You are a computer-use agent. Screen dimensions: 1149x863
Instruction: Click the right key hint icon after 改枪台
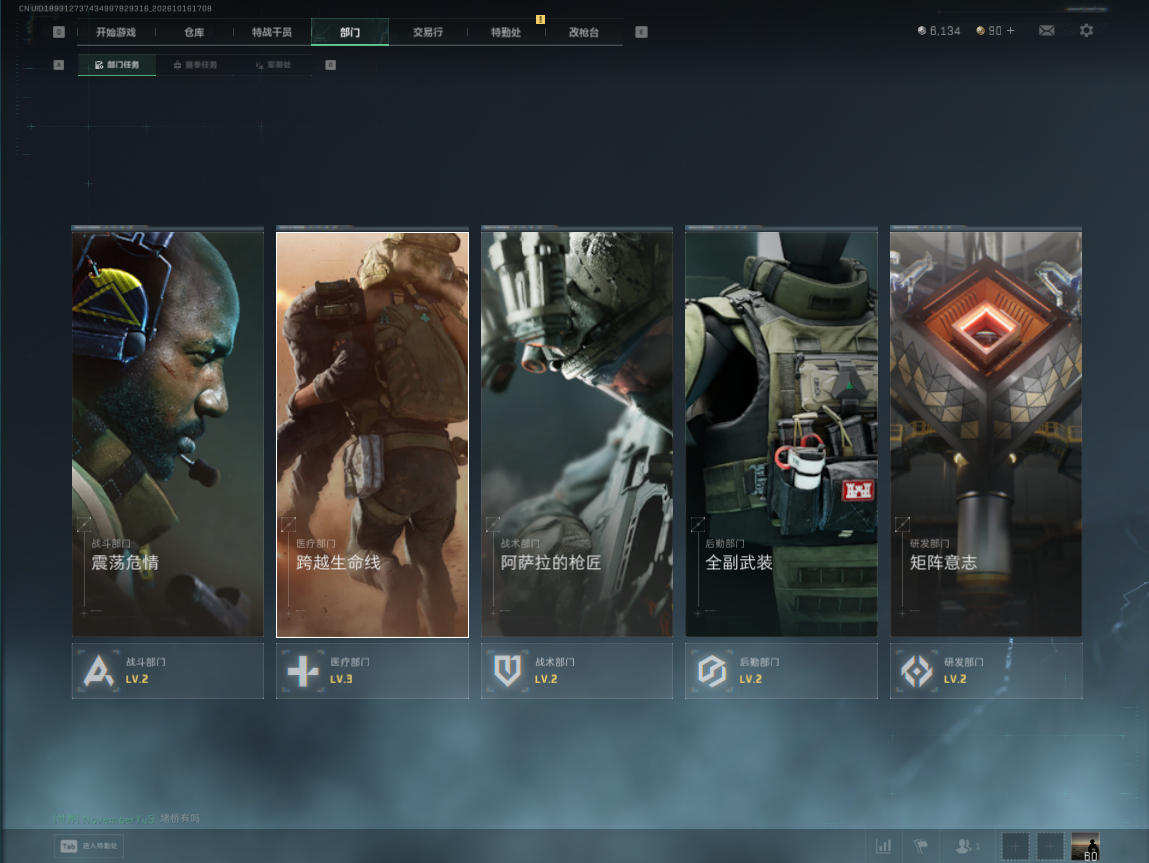coord(641,32)
